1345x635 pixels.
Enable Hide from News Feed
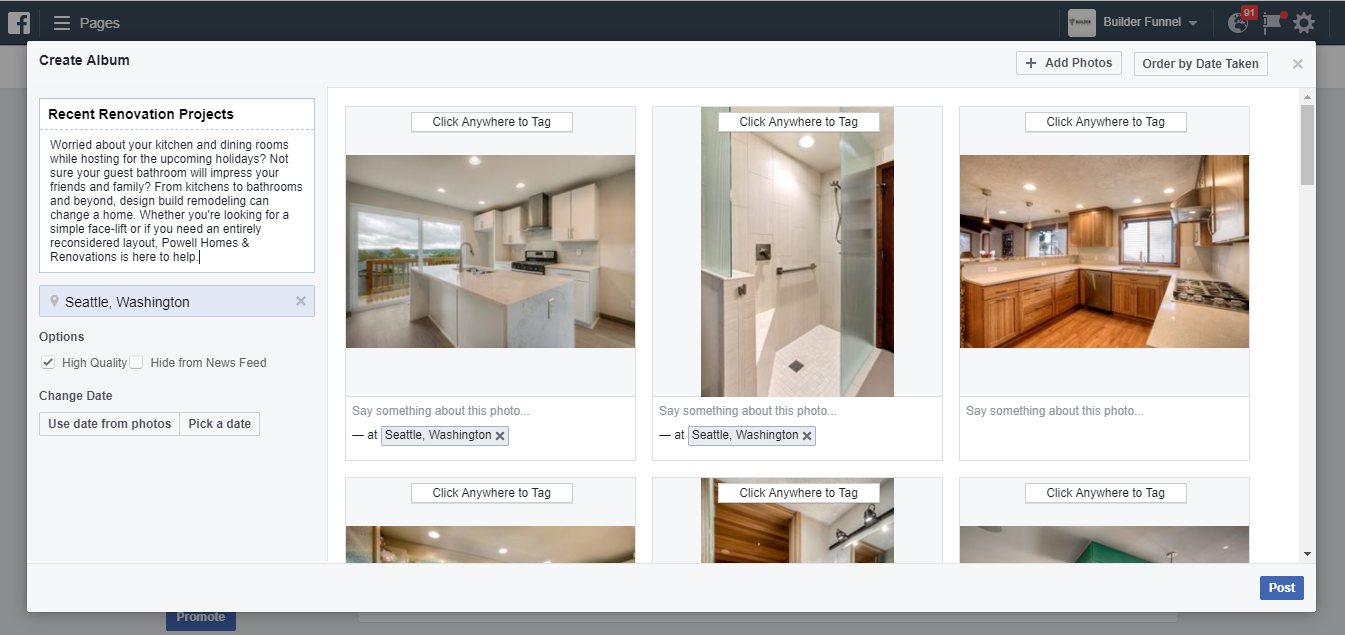point(137,362)
